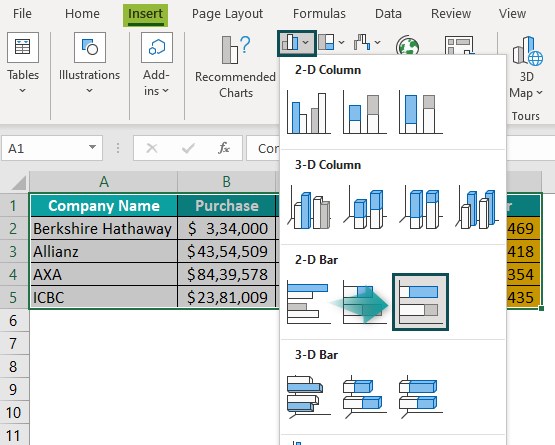Pick the 3-D Column chart option
555x445 pixels.
pos(476,207)
